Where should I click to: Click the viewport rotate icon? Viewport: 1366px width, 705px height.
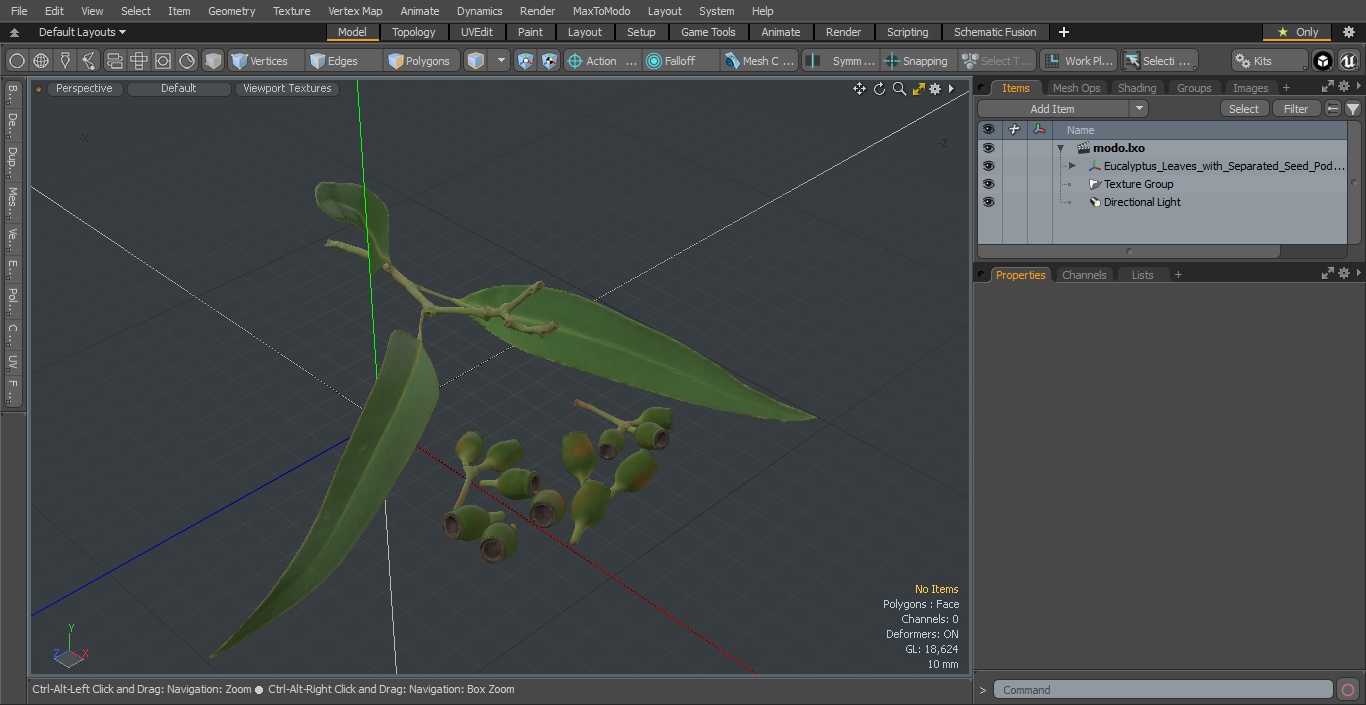pos(879,89)
